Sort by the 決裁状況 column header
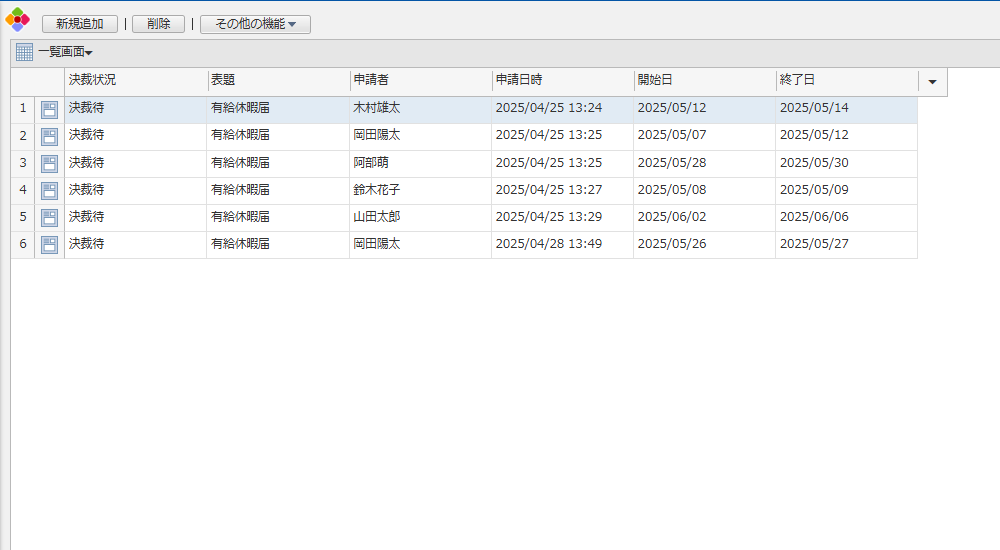 135,81
